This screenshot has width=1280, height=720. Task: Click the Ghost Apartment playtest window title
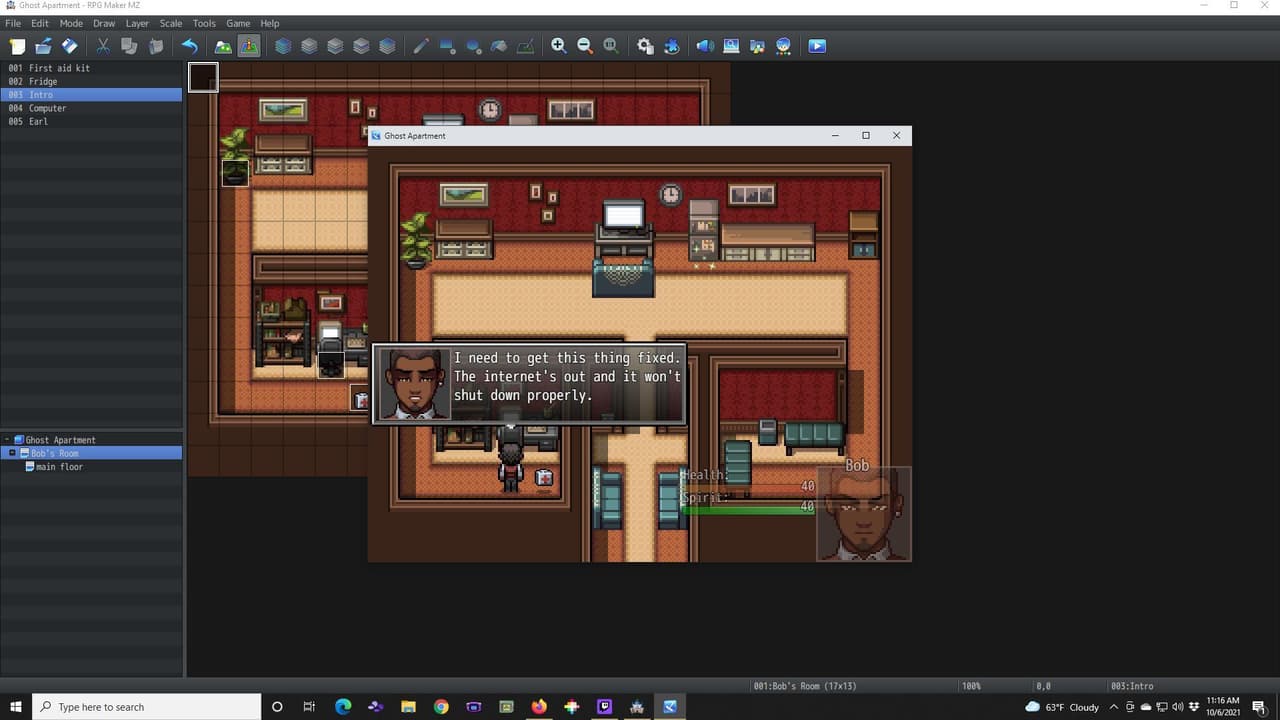coord(415,136)
